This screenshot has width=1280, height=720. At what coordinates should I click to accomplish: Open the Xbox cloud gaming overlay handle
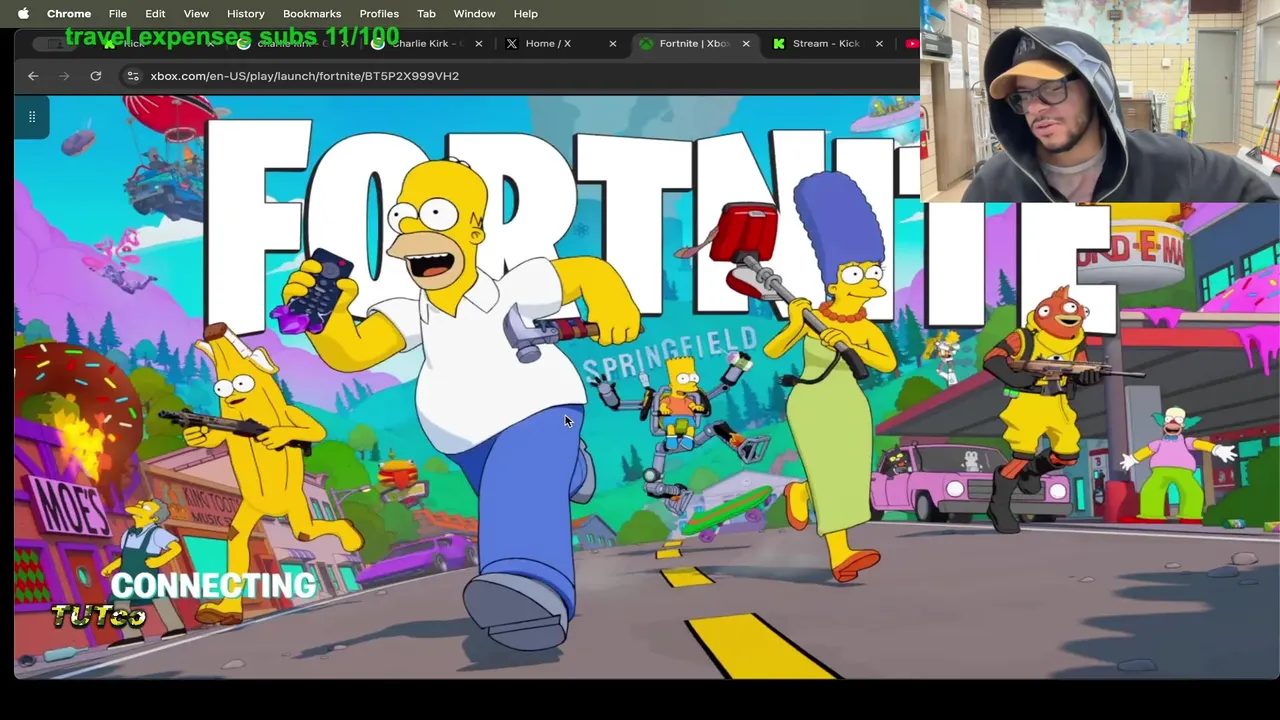point(32,117)
